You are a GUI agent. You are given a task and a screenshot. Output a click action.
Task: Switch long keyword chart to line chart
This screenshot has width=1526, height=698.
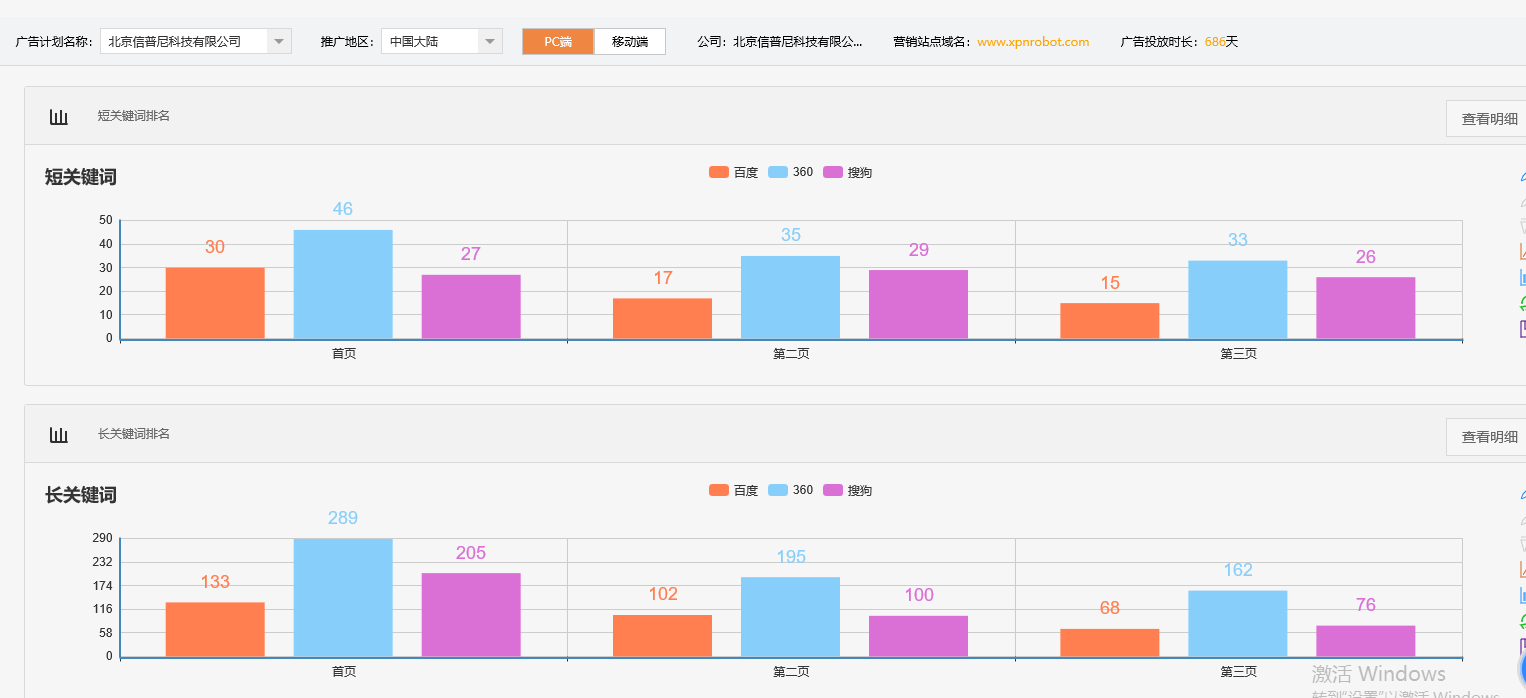tap(1523, 570)
